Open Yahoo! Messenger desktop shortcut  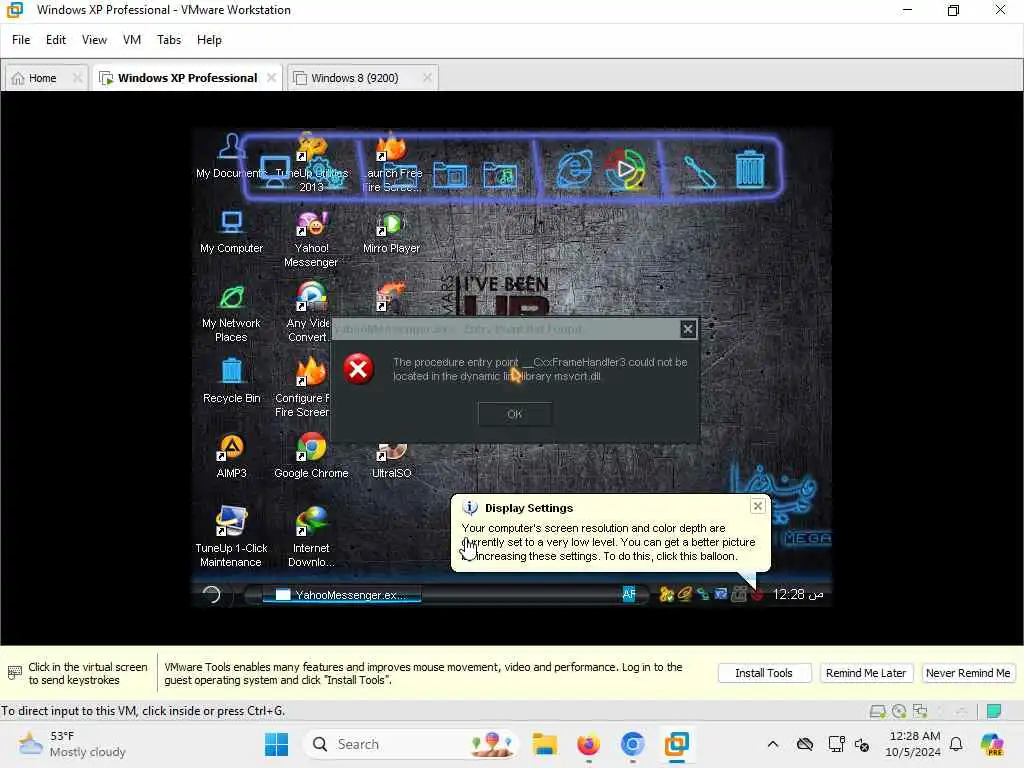point(311,238)
